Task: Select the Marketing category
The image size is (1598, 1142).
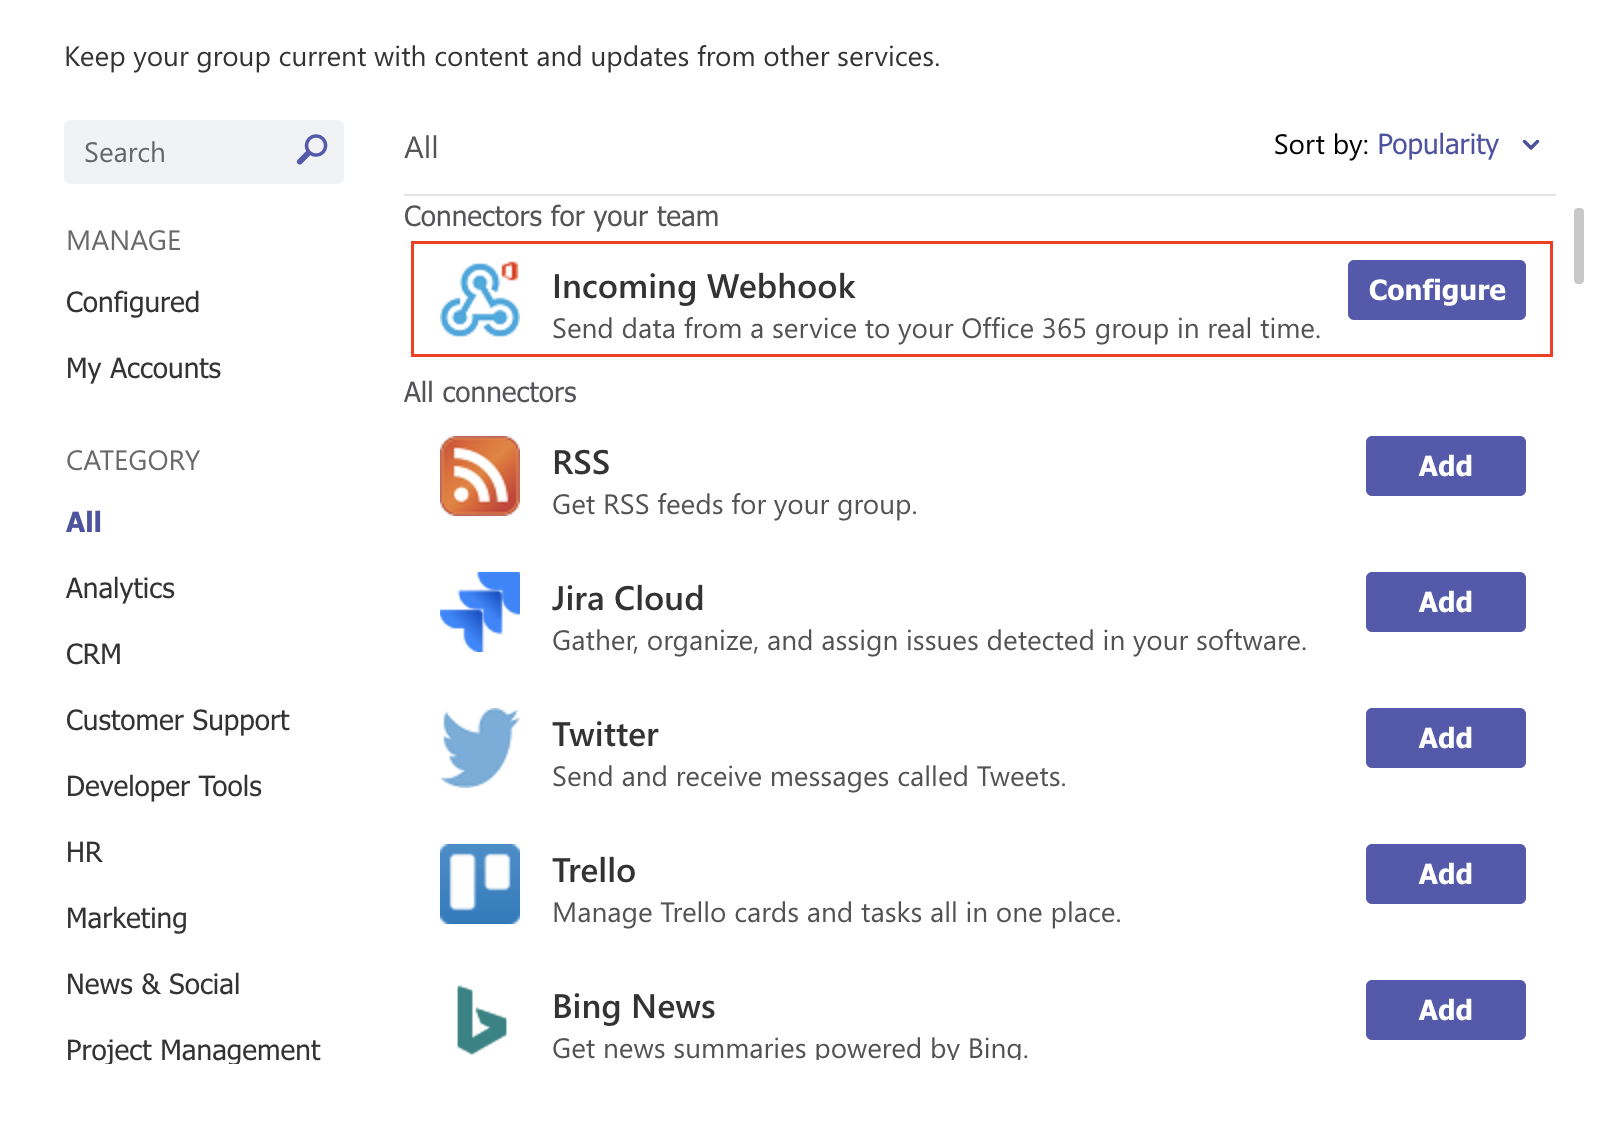Action: point(126,918)
